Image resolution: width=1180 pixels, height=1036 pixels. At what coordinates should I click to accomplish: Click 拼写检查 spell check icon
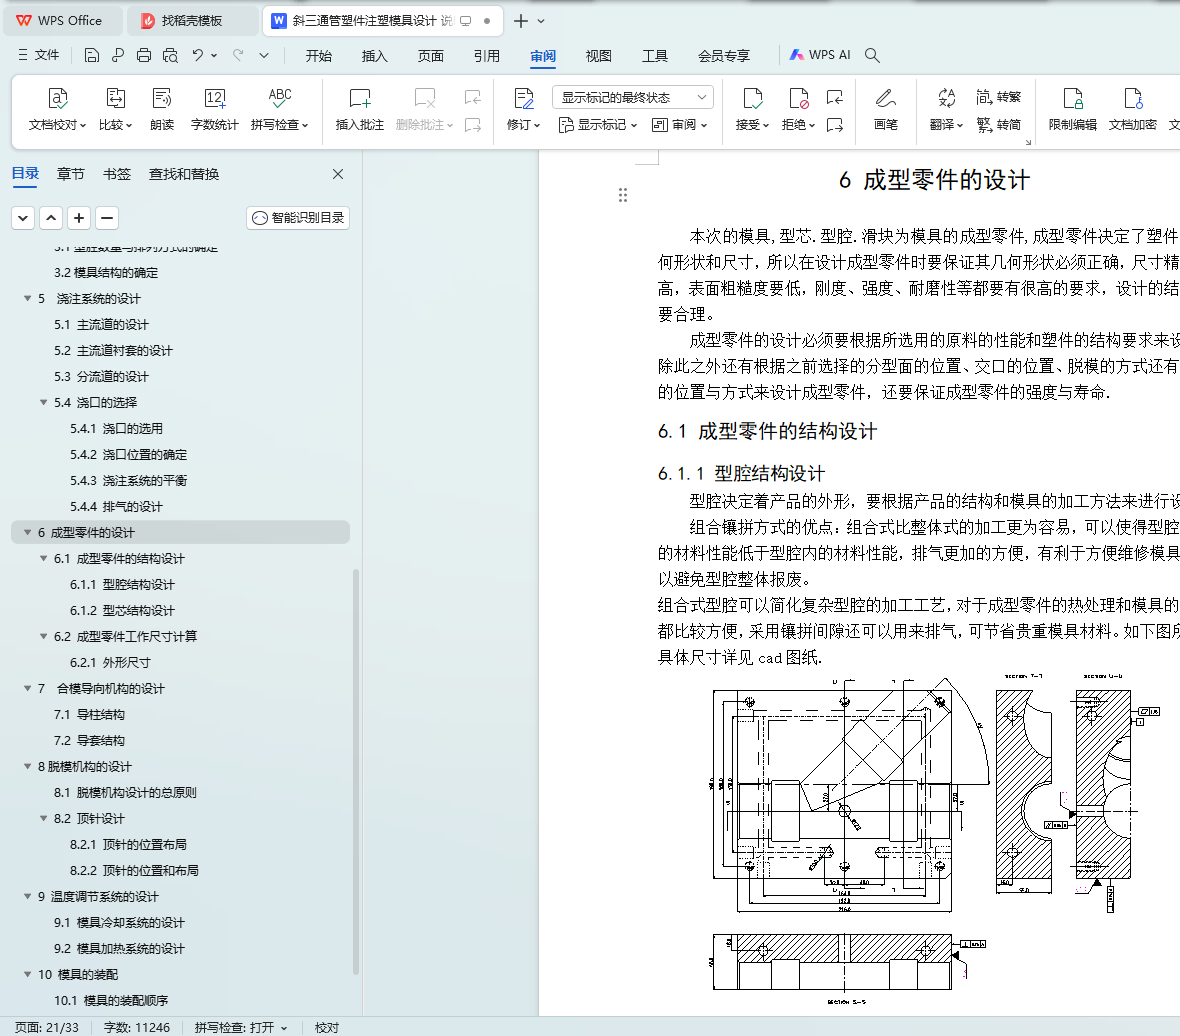279,109
